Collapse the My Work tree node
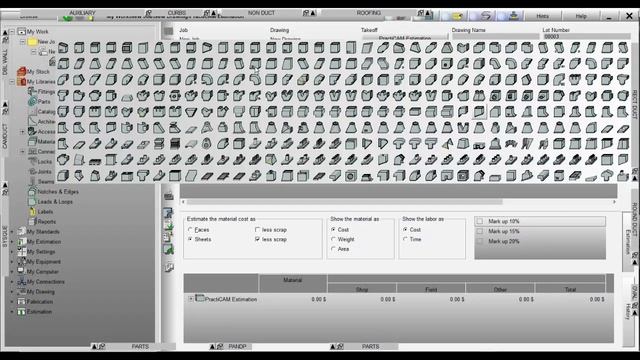The image size is (640, 360). (x=12, y=31)
